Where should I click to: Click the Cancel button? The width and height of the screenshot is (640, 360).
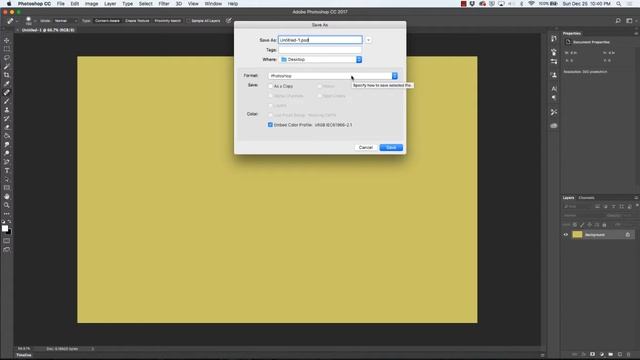[366, 147]
